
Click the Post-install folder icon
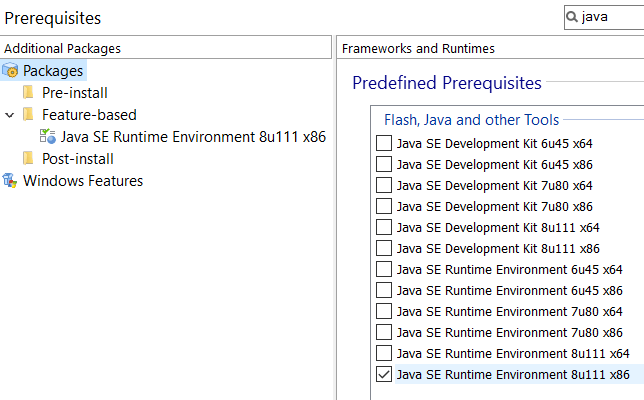tap(28, 158)
